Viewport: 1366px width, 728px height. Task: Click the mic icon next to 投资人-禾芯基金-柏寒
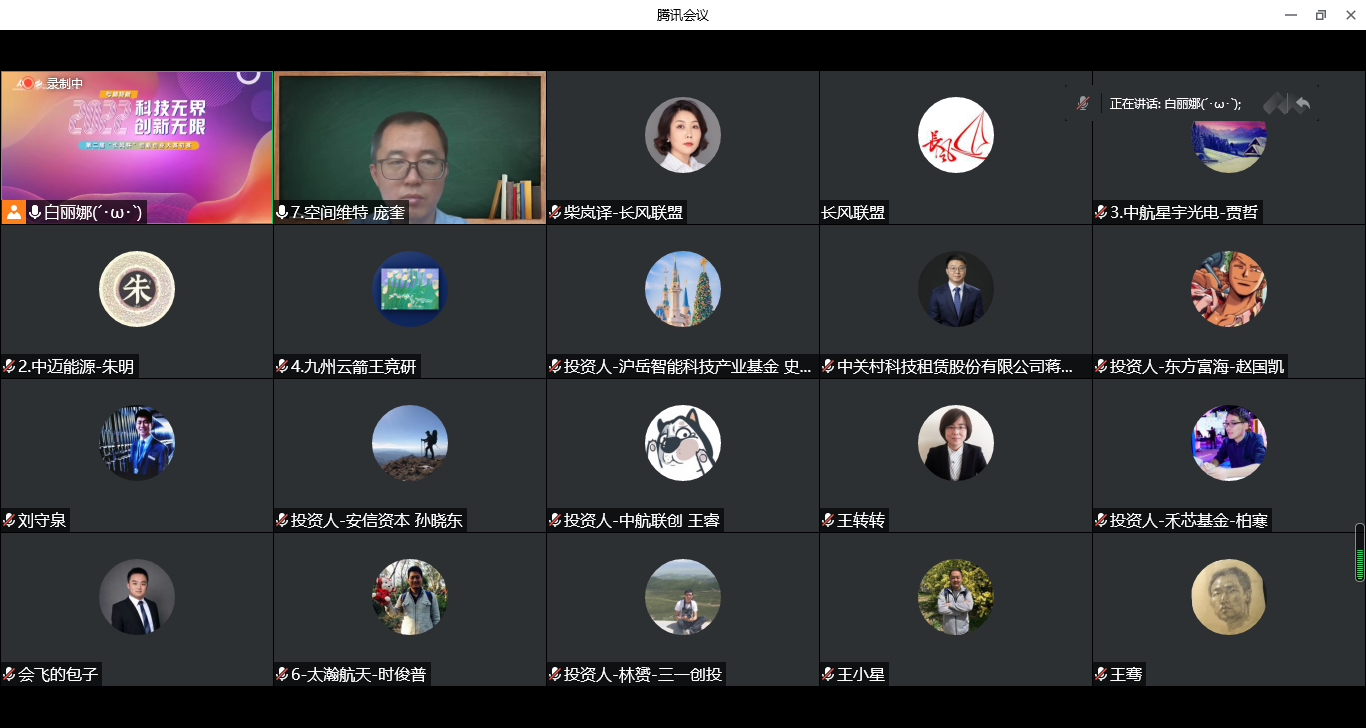1100,520
